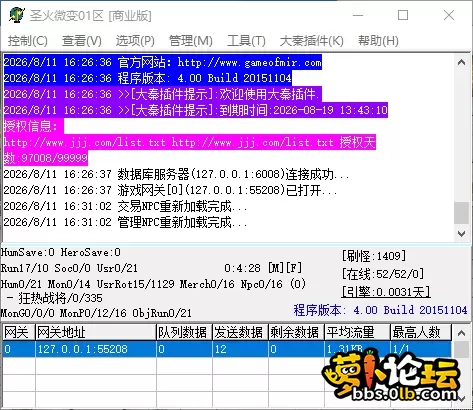Click the [引擎:0.0031天] underlined label
Screen dimensions: 473x410
tap(386, 292)
